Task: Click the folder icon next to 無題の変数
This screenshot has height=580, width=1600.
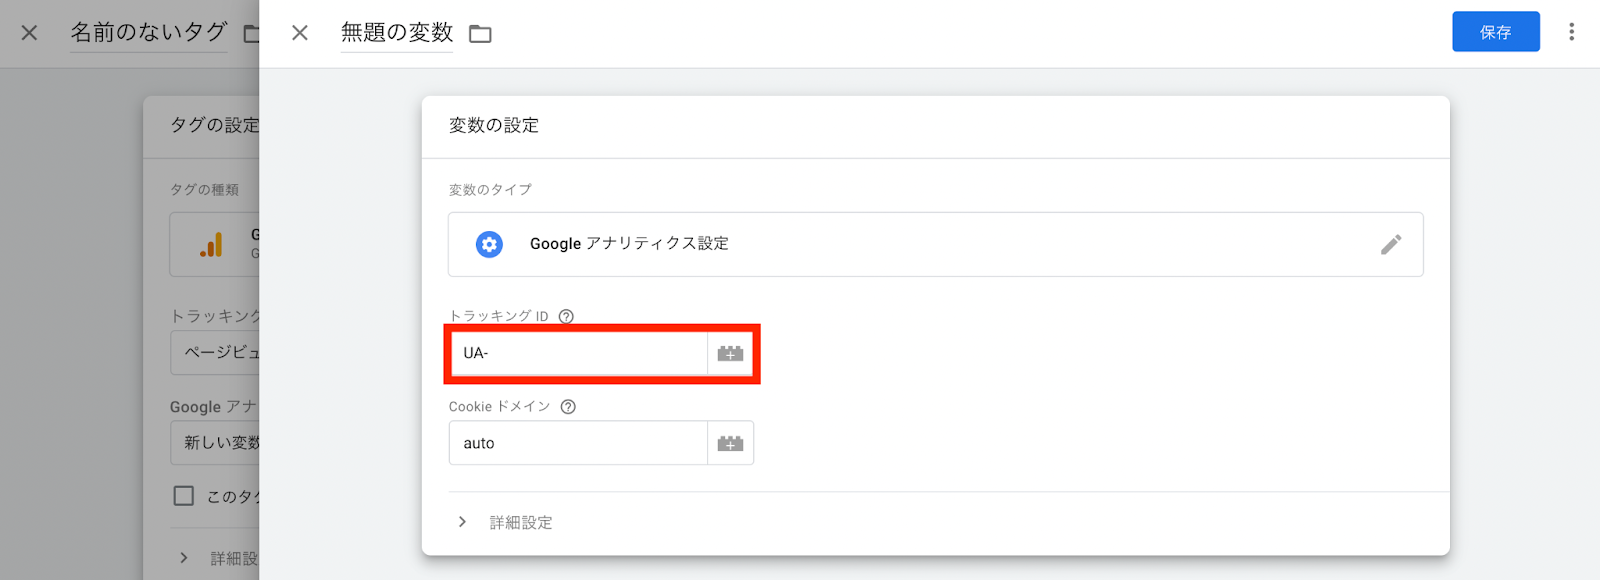Action: pyautogui.click(x=480, y=34)
